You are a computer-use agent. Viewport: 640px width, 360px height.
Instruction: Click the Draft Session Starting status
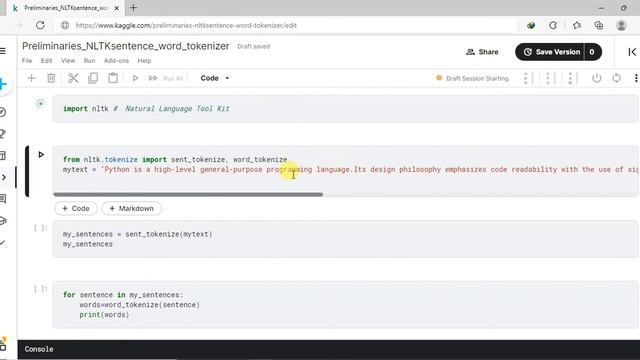(472, 78)
